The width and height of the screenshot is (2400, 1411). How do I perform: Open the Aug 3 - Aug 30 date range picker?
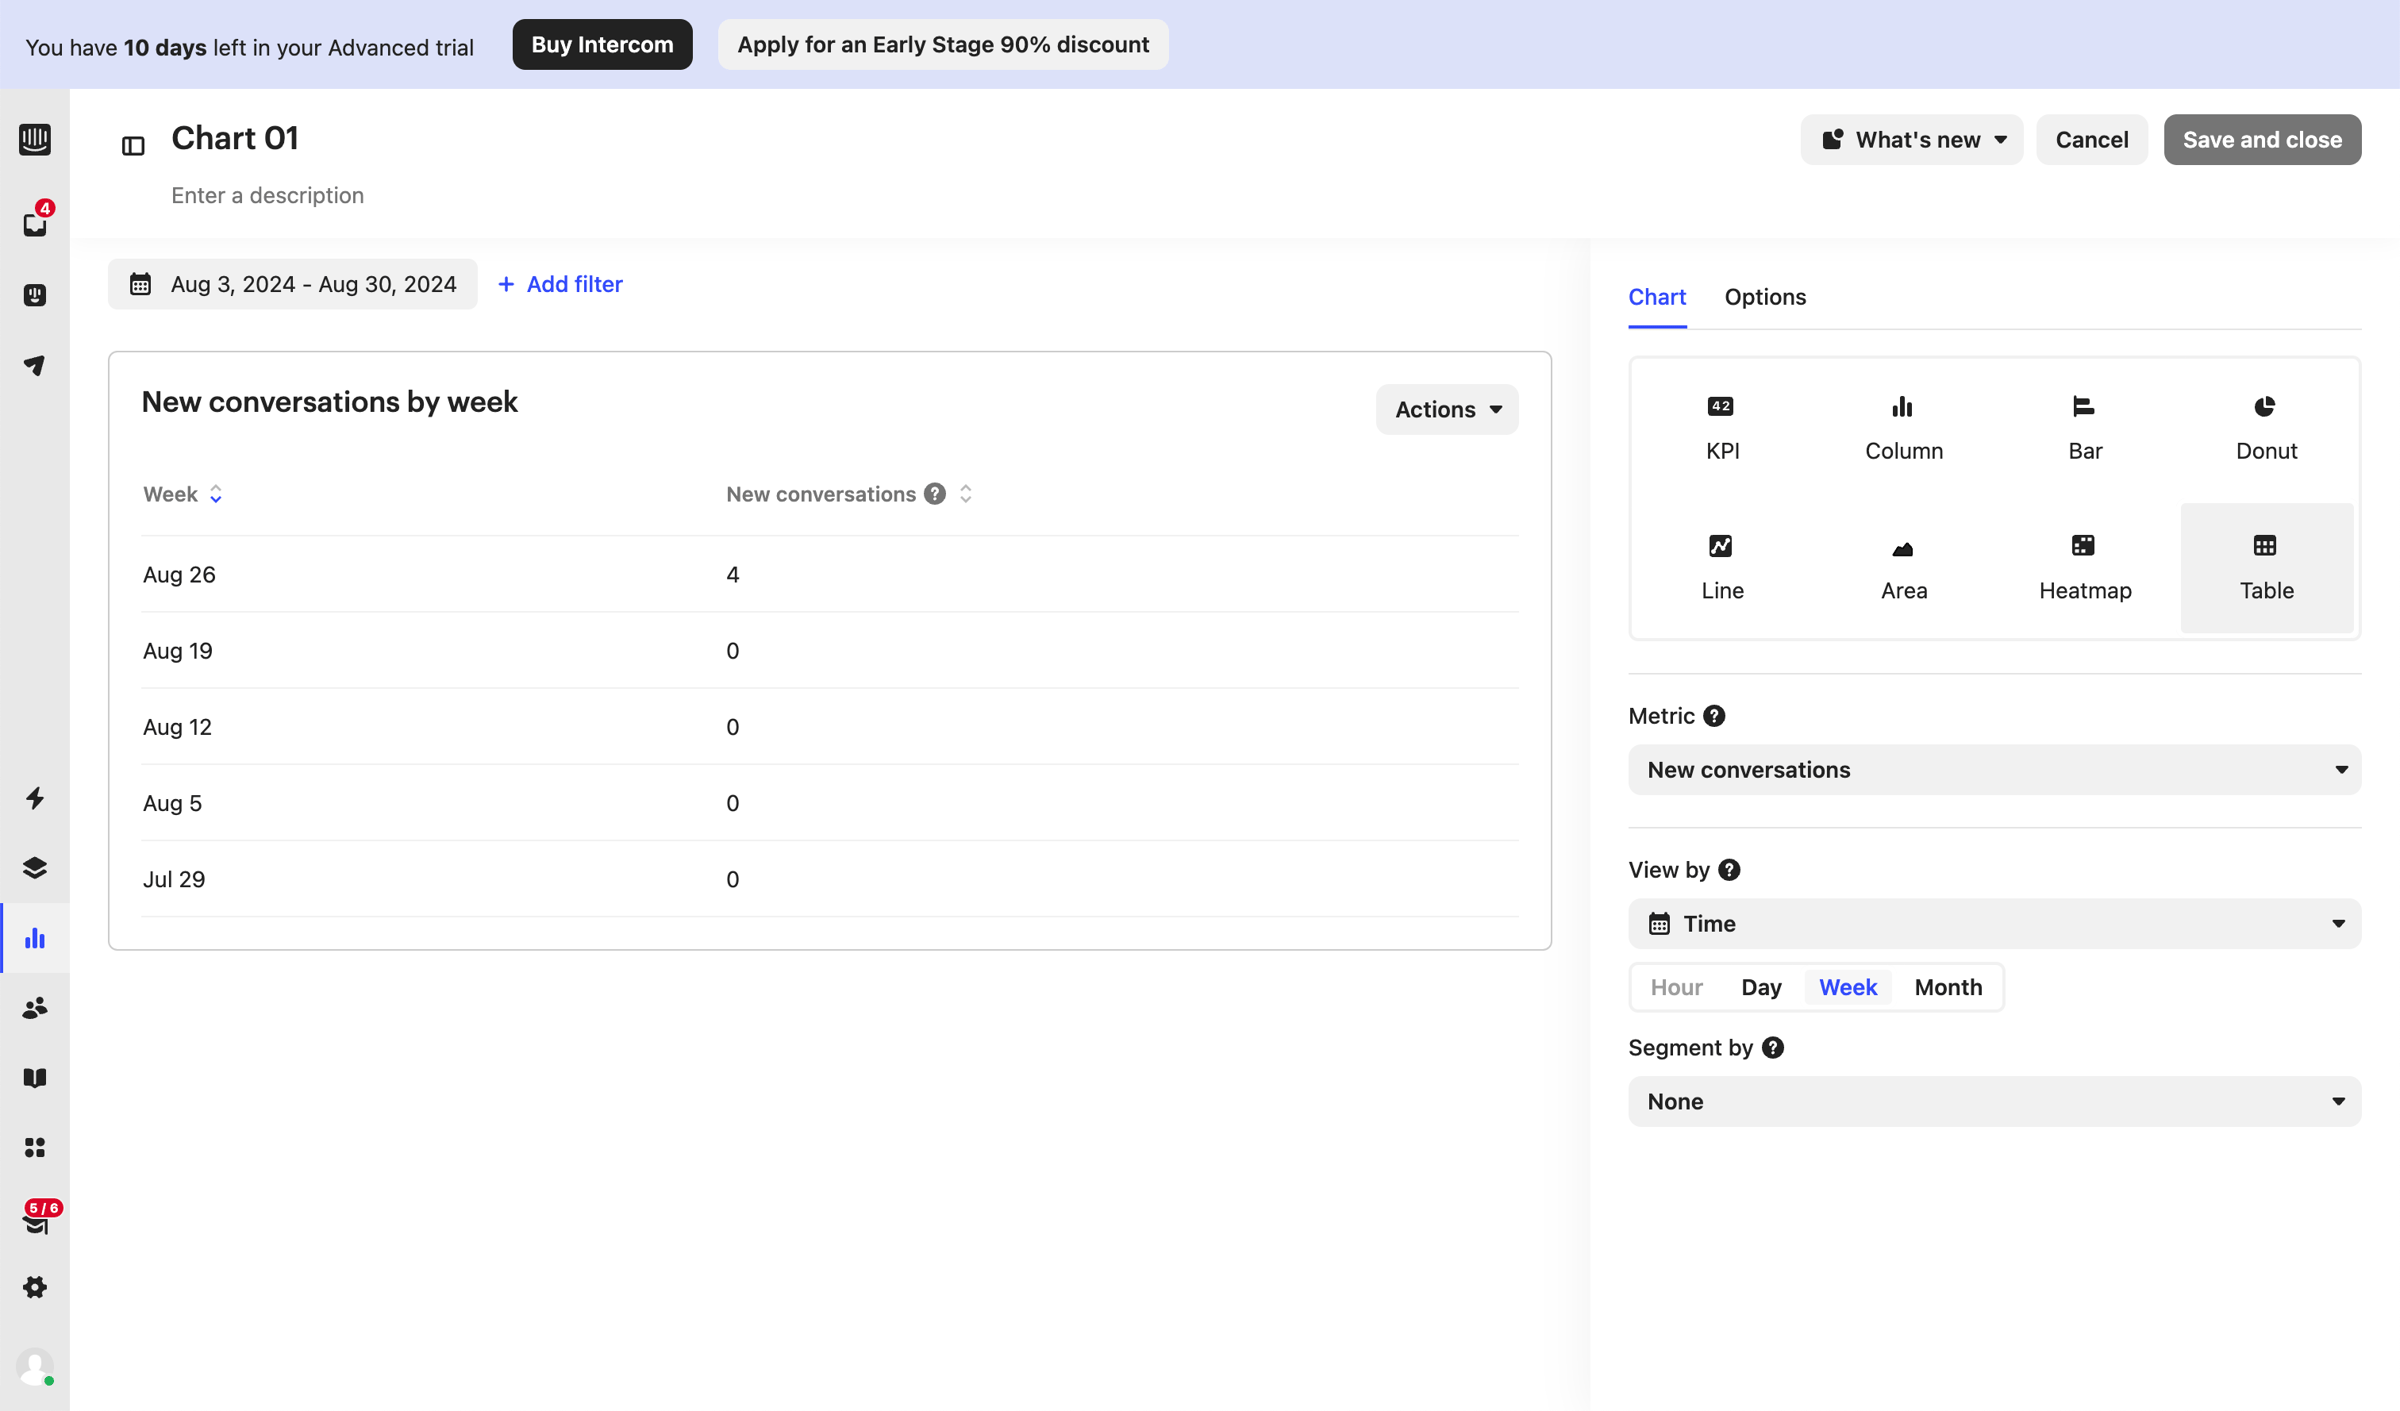pos(293,284)
